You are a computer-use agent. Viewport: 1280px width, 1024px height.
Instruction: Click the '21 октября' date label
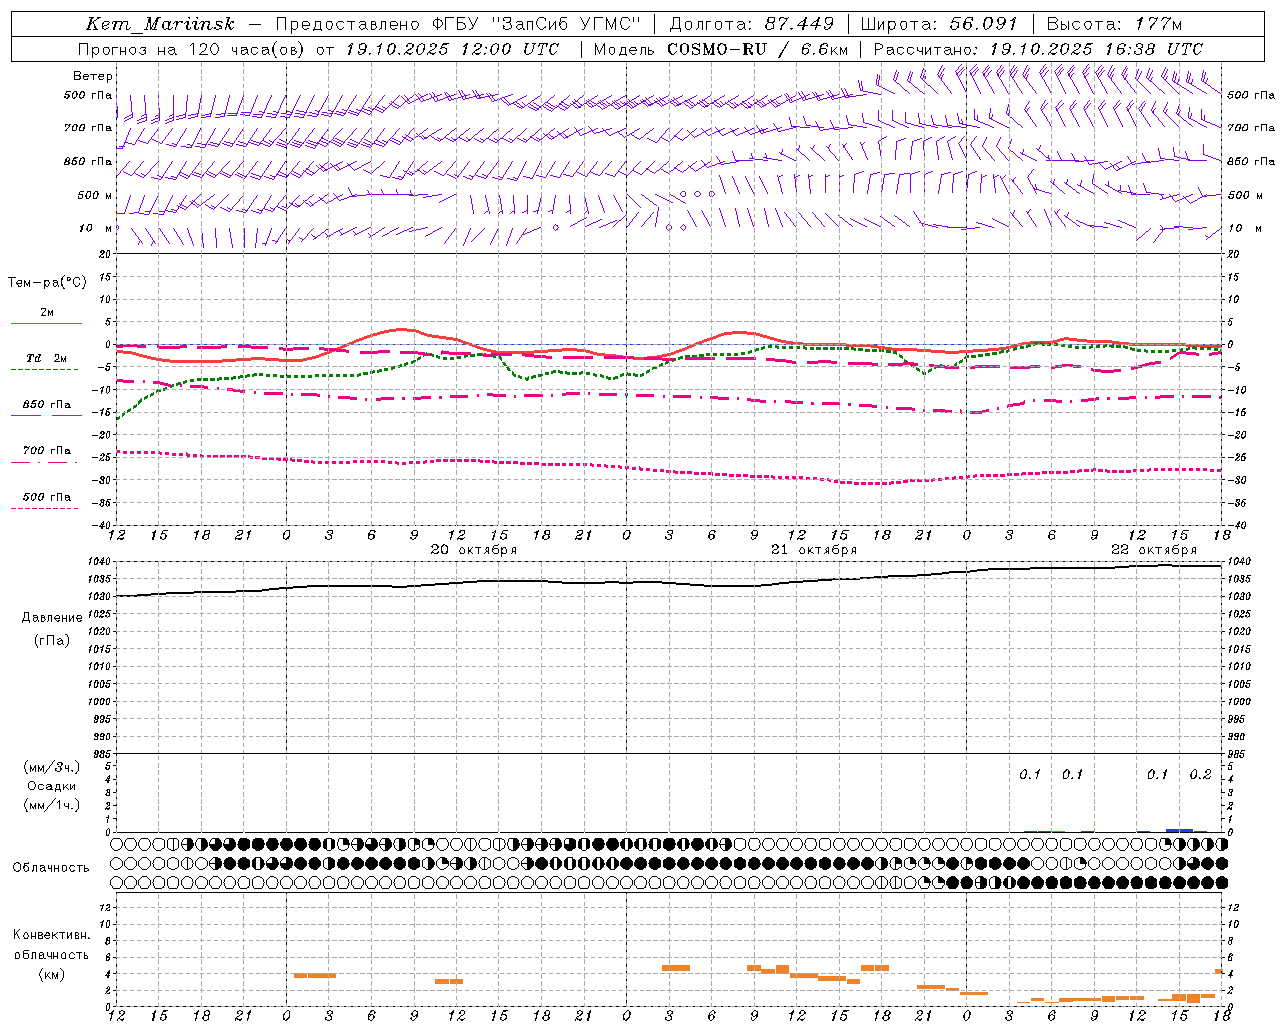pos(814,550)
